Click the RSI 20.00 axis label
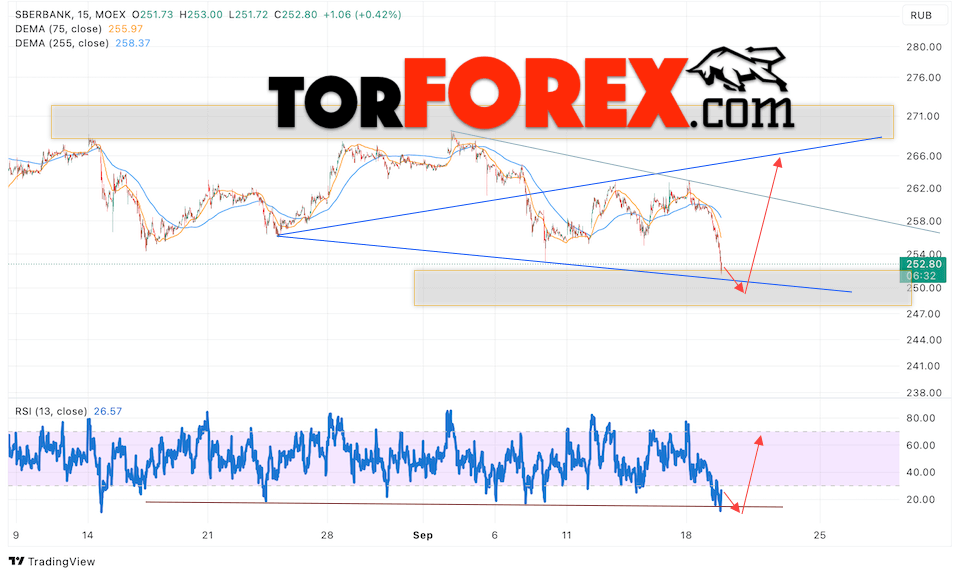This screenshot has width=960, height=576. pos(920,499)
